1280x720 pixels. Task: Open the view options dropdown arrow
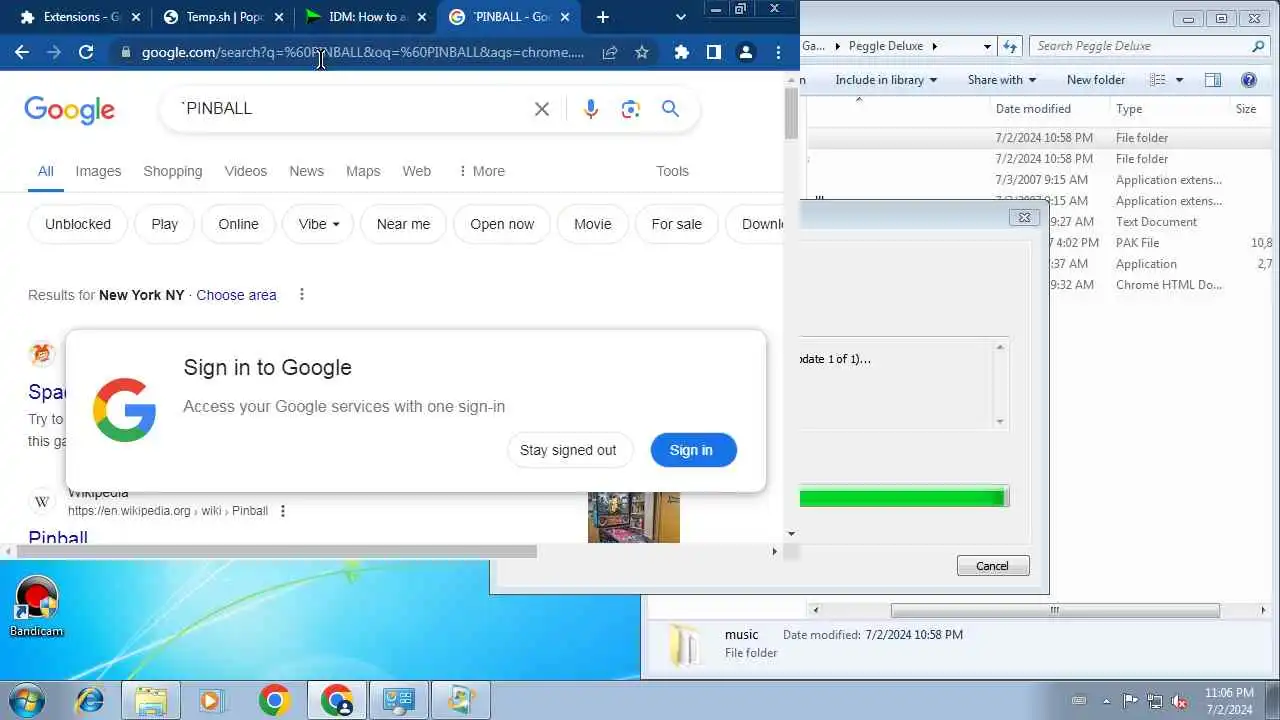pyautogui.click(x=1179, y=80)
